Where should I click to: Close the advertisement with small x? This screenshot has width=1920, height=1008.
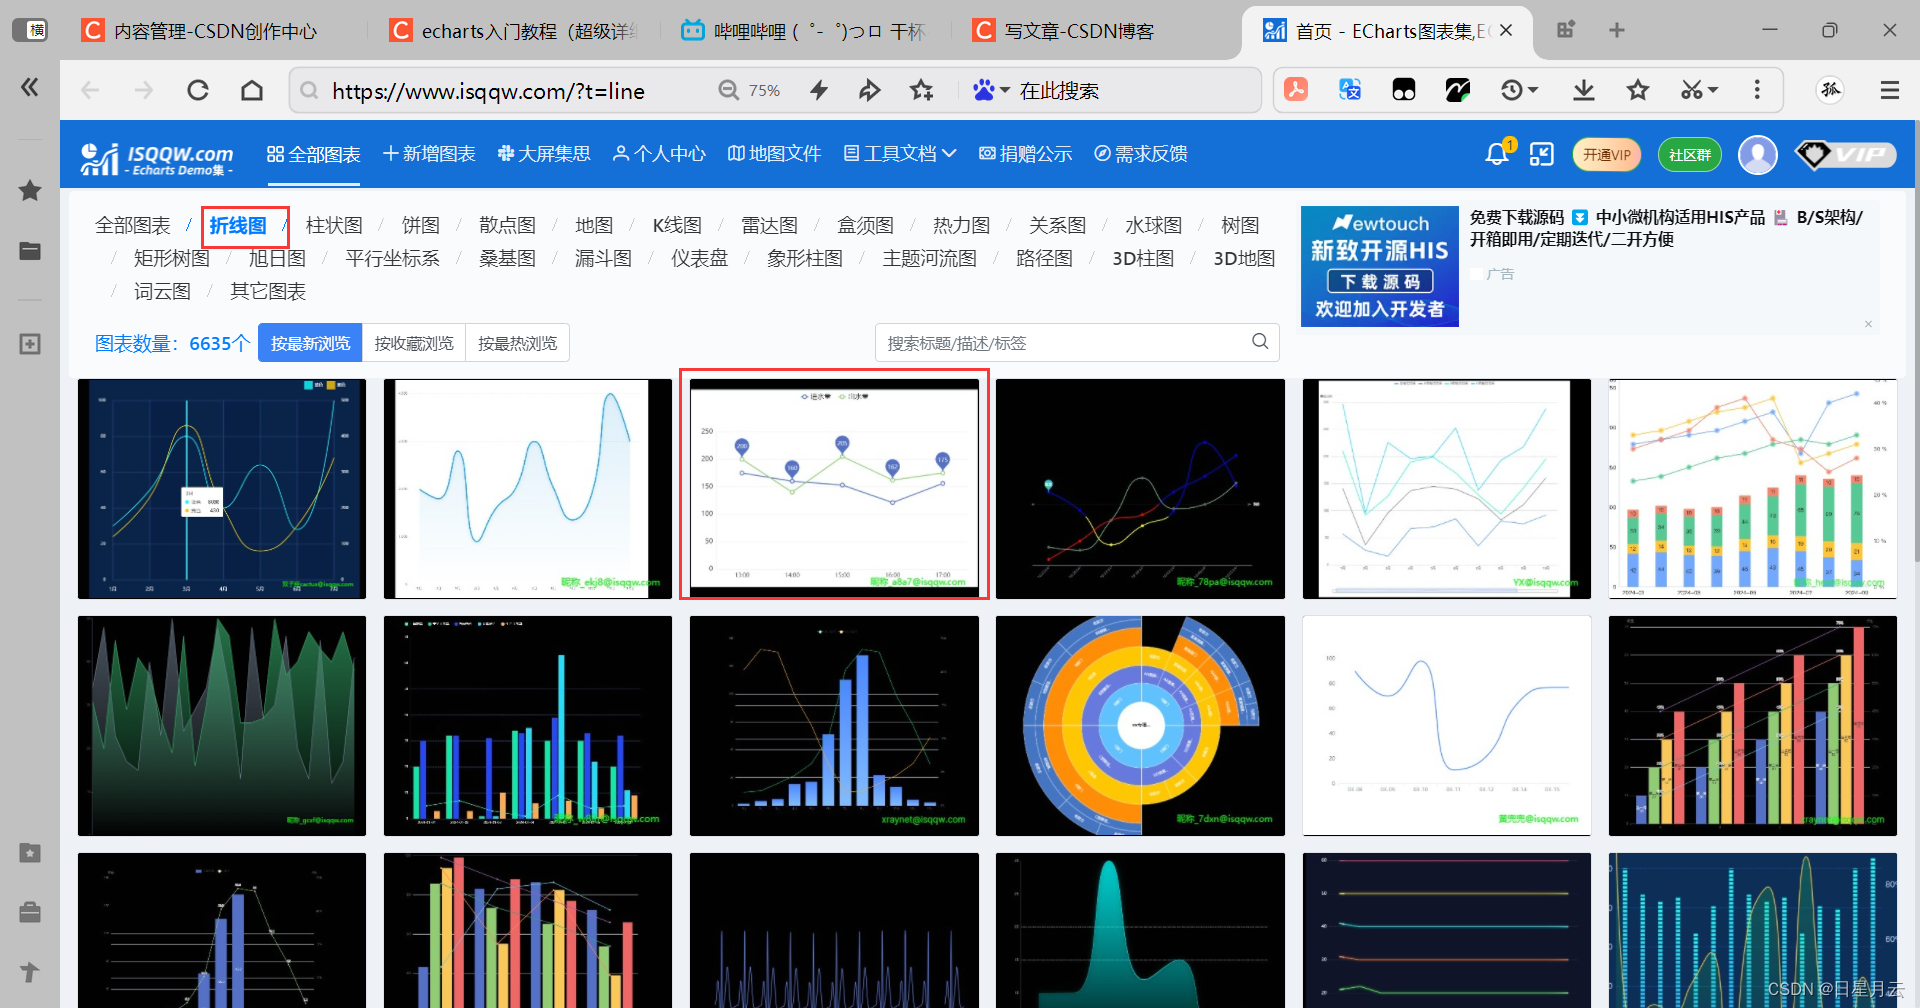(x=1868, y=324)
